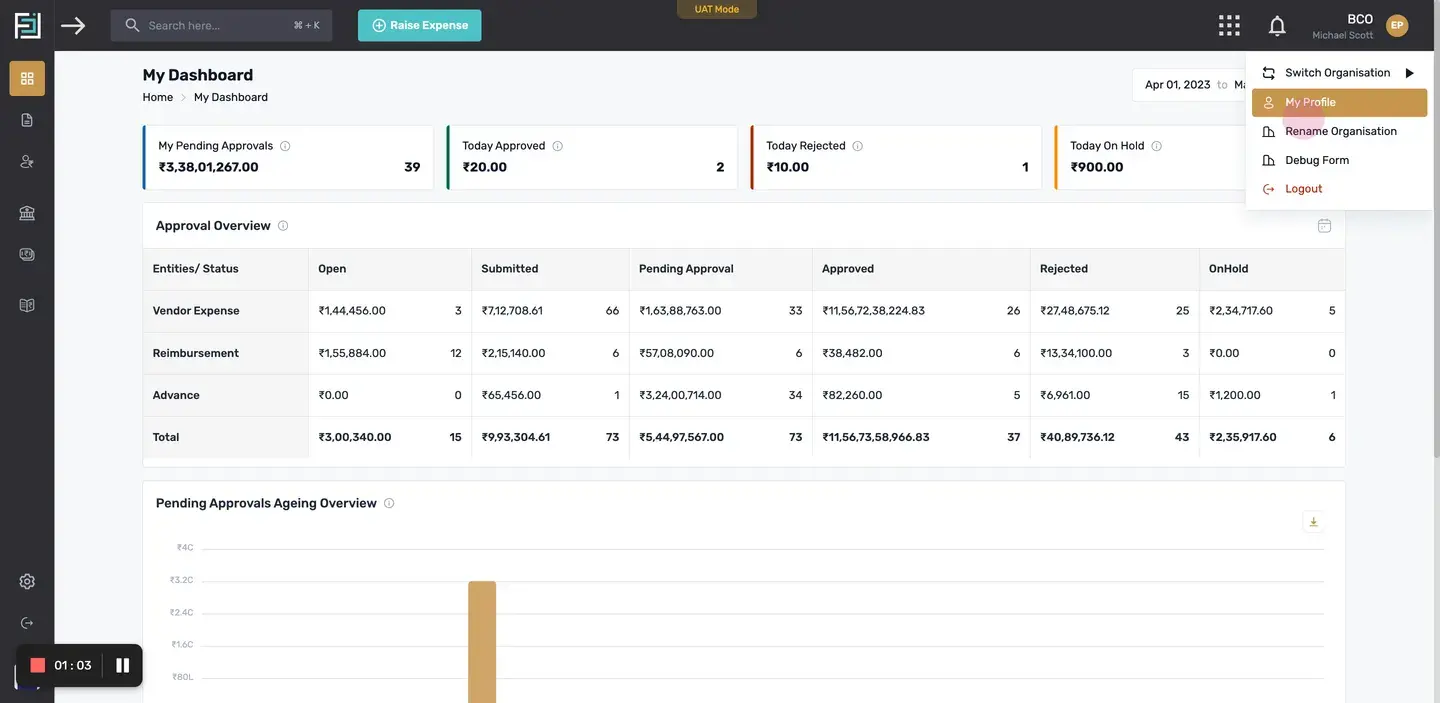The width and height of the screenshot is (1440, 703).
Task: Choose Rename Organisation in the user menu
Action: (1339, 131)
